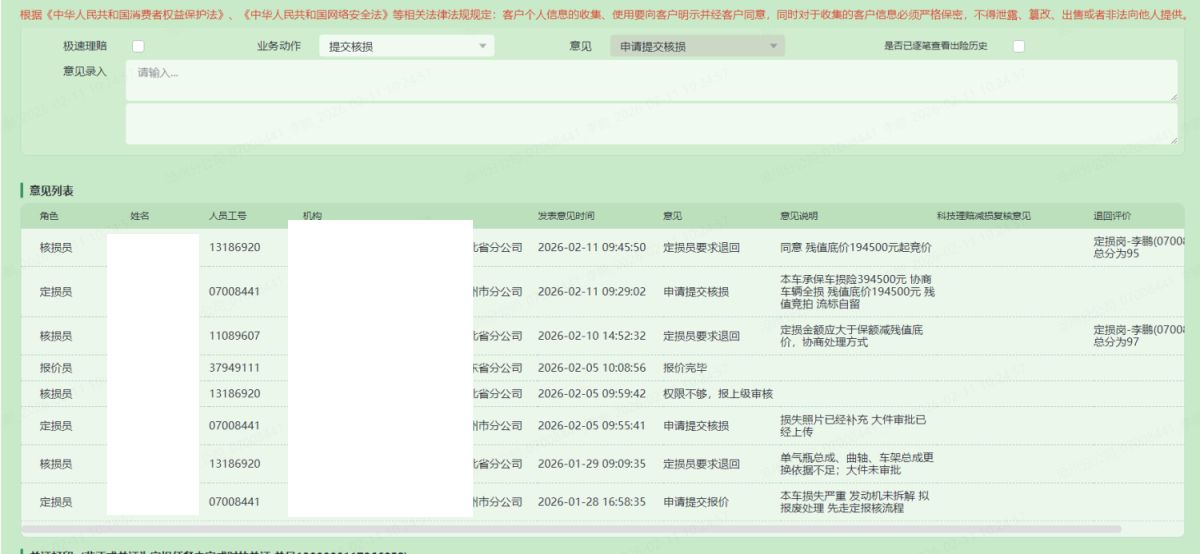Check 是否已逐笔查看出险历史 checkbox
The height and width of the screenshot is (554, 1200).
pyautogui.click(x=1018, y=47)
